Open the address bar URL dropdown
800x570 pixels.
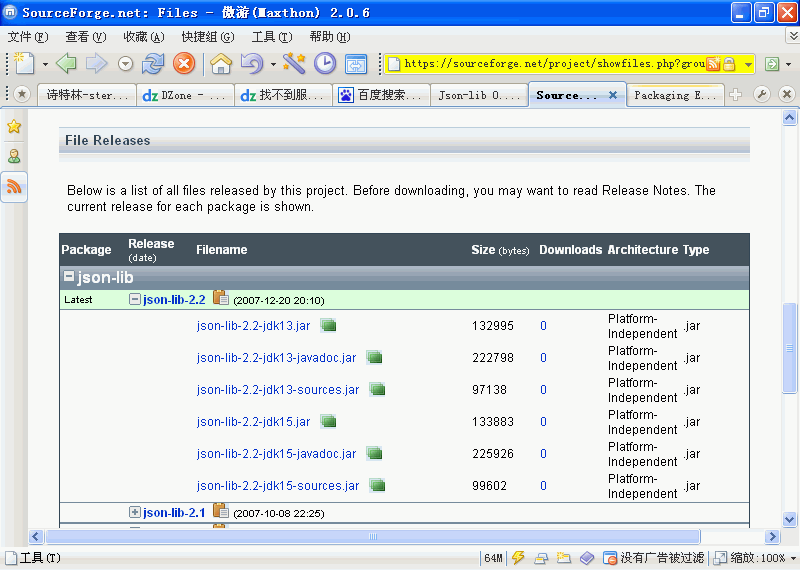[748, 64]
